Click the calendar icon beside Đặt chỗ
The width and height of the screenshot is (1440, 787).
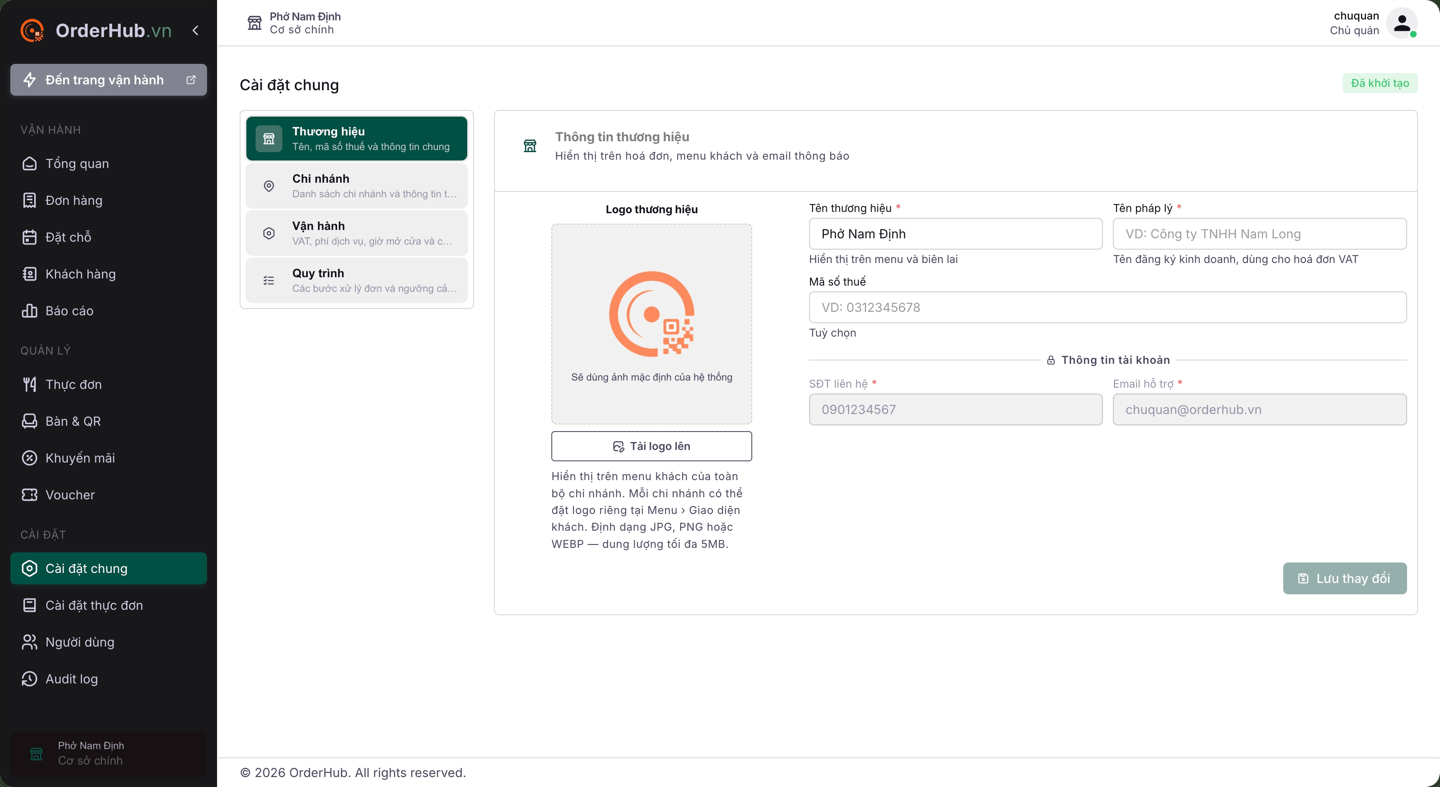point(30,238)
